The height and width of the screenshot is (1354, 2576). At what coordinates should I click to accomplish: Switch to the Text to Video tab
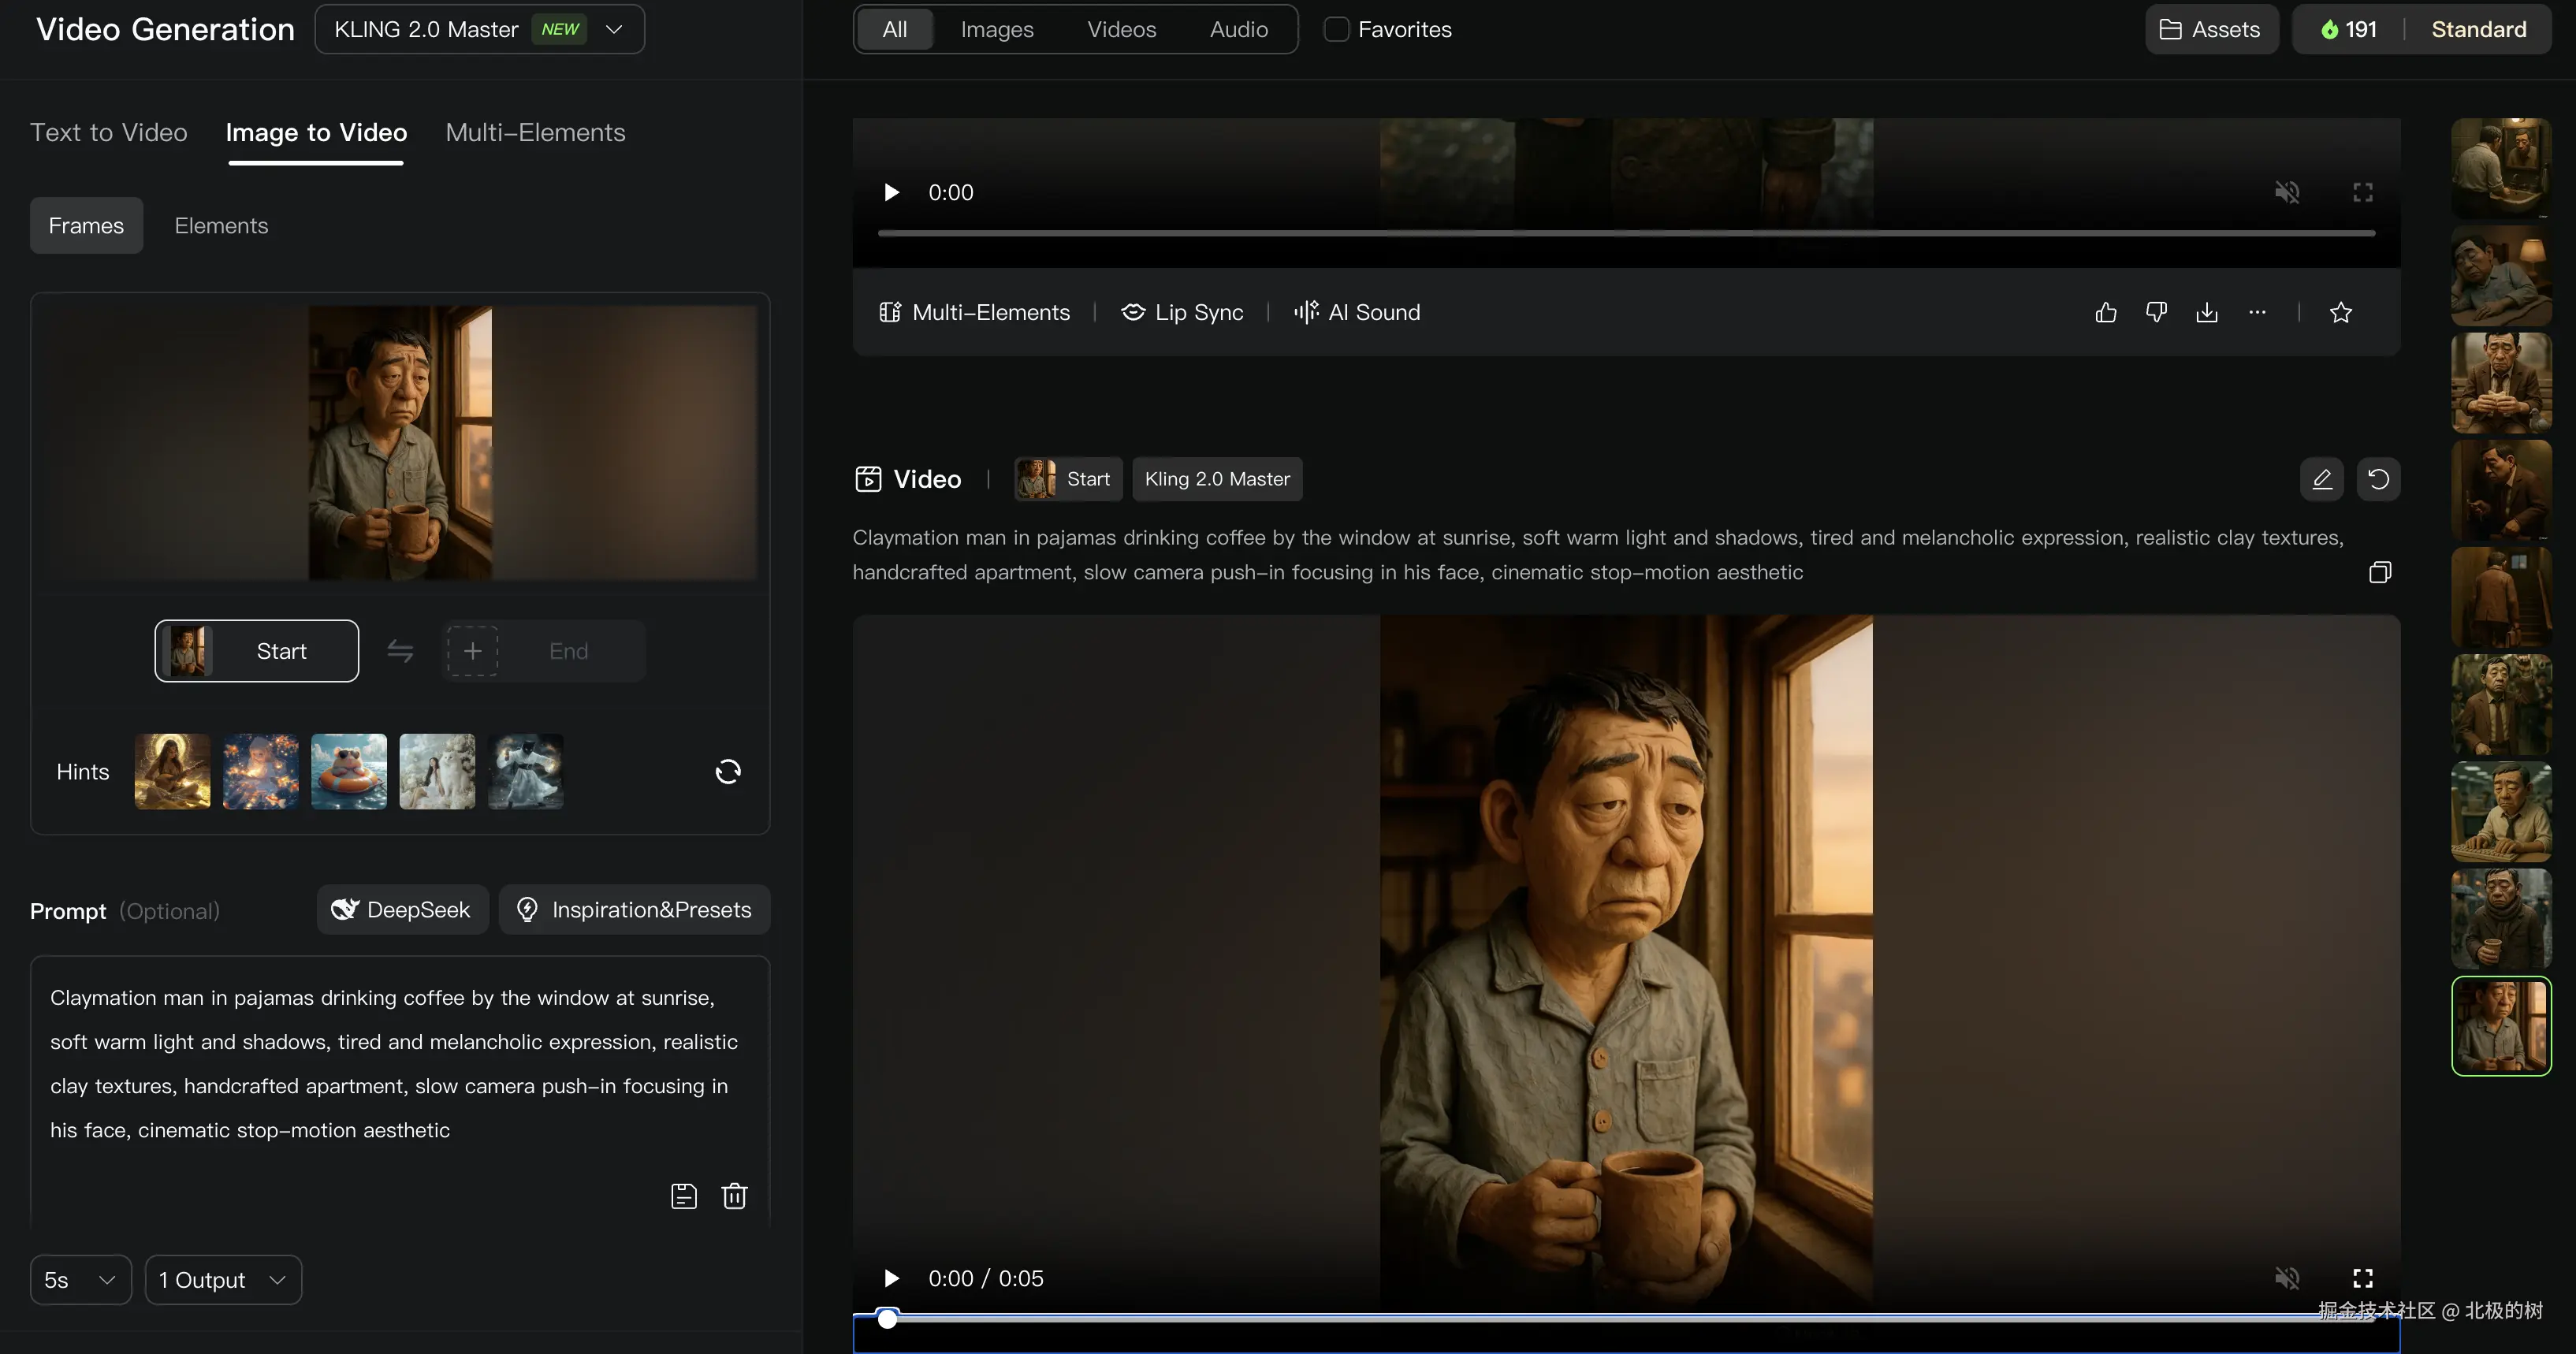click(x=109, y=132)
